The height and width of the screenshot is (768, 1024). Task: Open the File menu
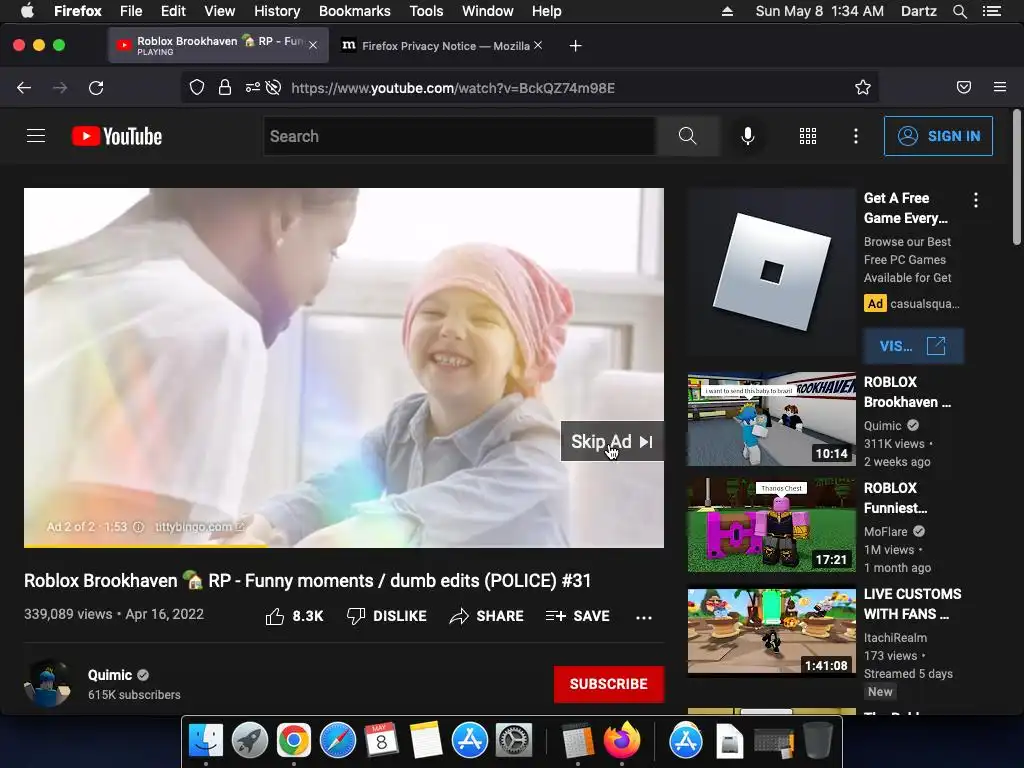click(131, 11)
